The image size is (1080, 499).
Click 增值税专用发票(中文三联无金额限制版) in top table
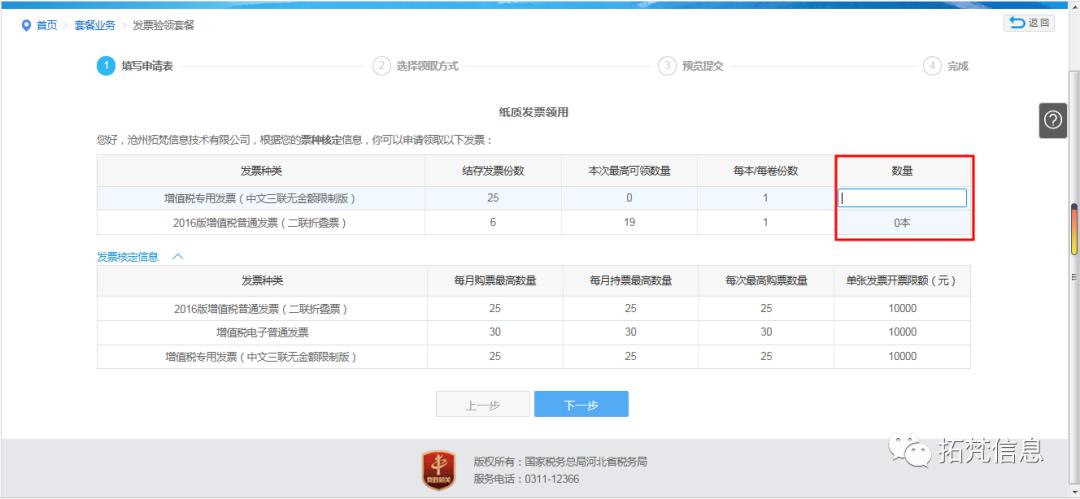click(260, 198)
